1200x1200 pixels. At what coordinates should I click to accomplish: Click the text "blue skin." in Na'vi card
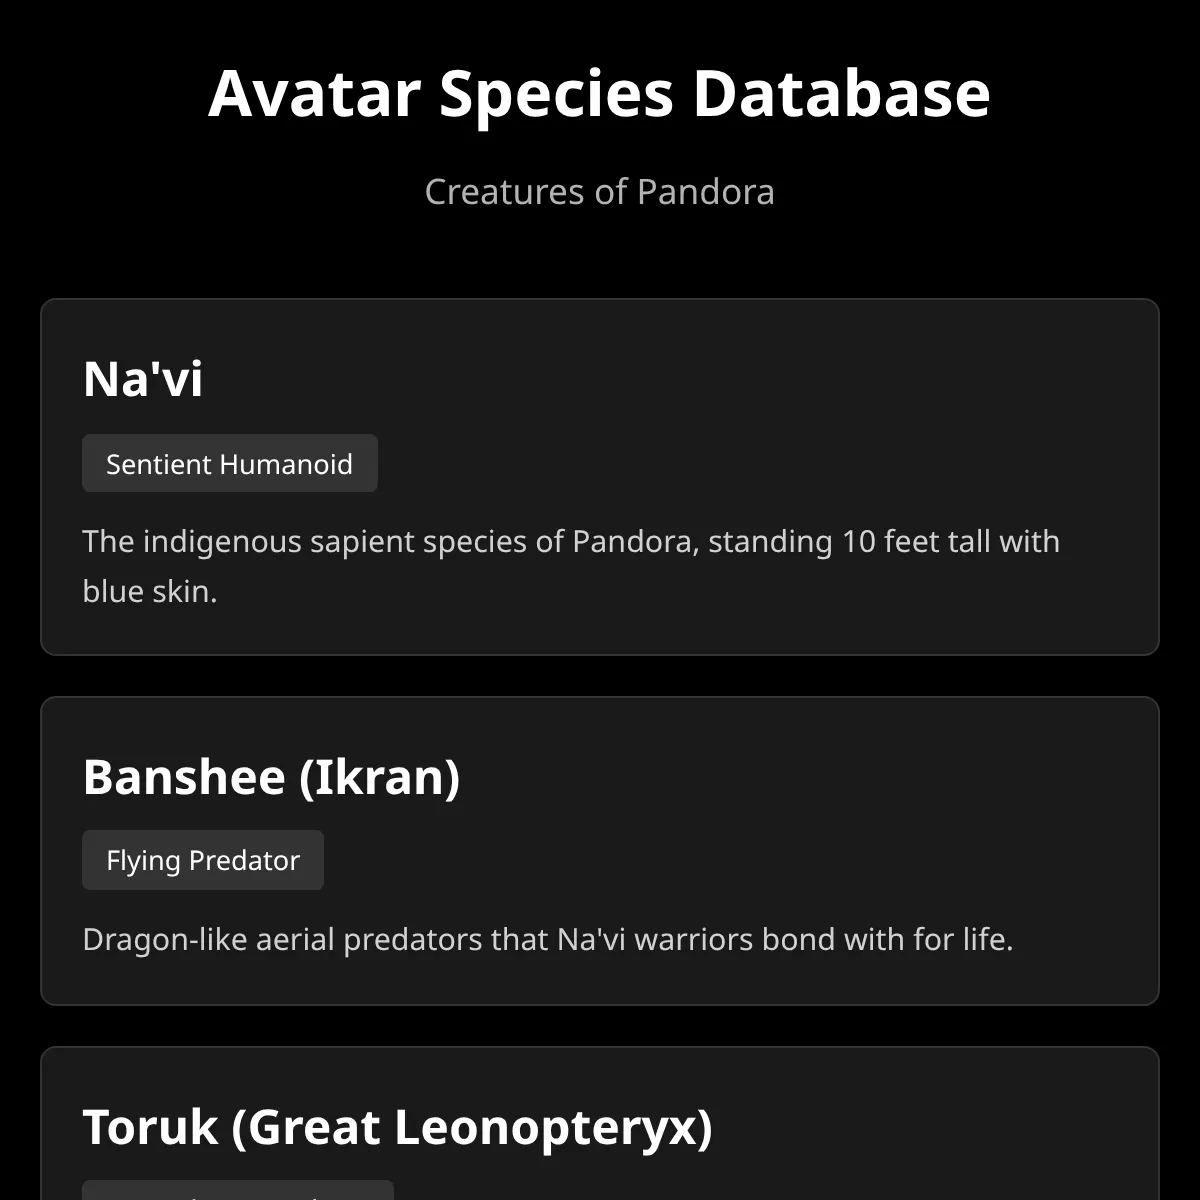pyautogui.click(x=150, y=591)
